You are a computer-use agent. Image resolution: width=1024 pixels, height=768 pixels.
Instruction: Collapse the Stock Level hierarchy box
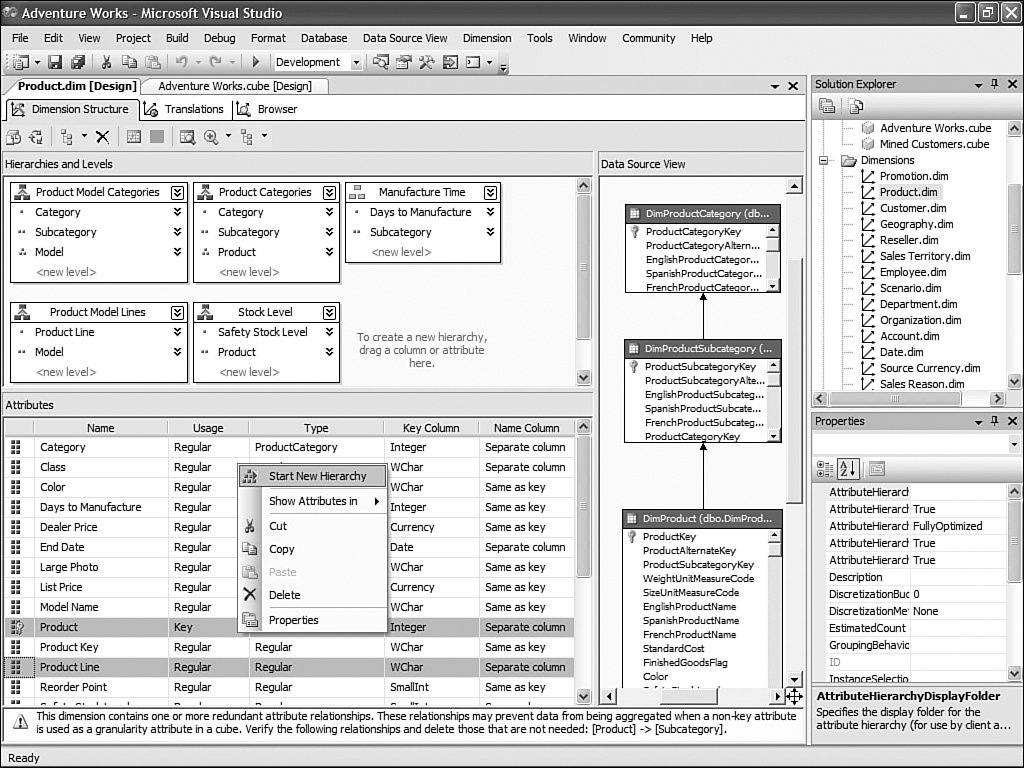(329, 312)
